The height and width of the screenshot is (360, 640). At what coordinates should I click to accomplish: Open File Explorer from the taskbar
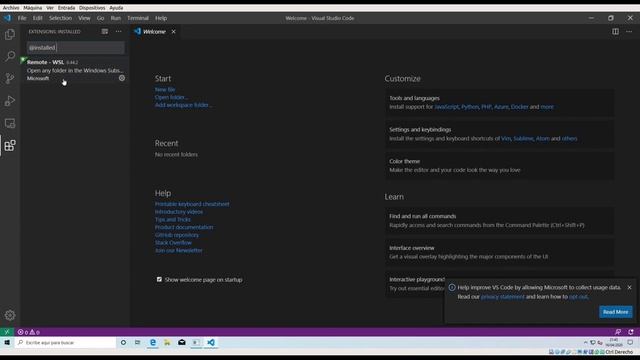click(167, 342)
